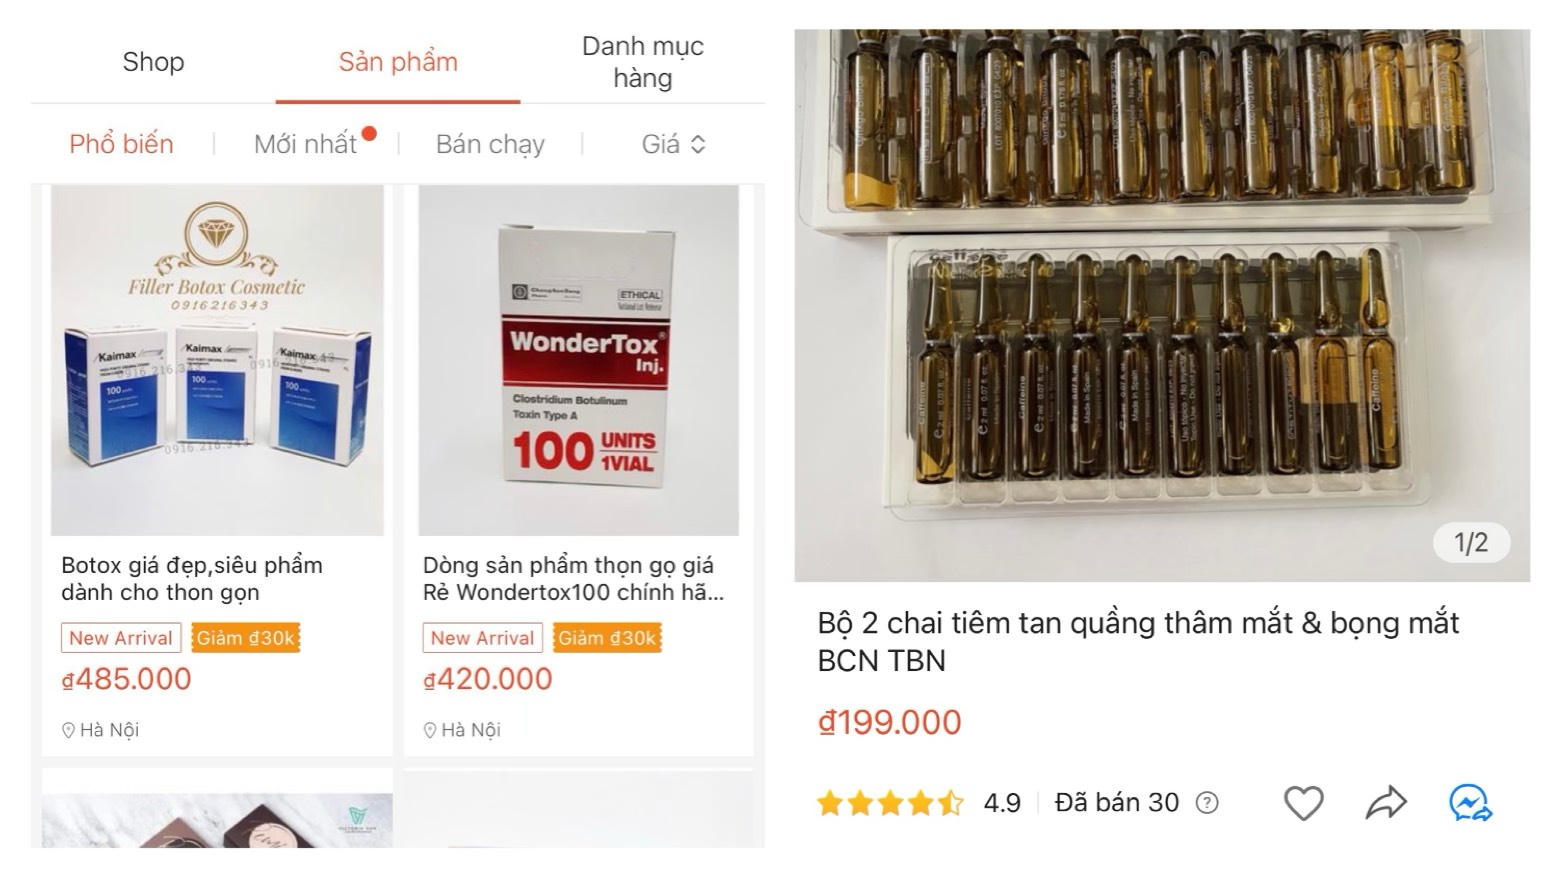
Task: Tap location pin under Kaimax product
Action: coord(69,730)
